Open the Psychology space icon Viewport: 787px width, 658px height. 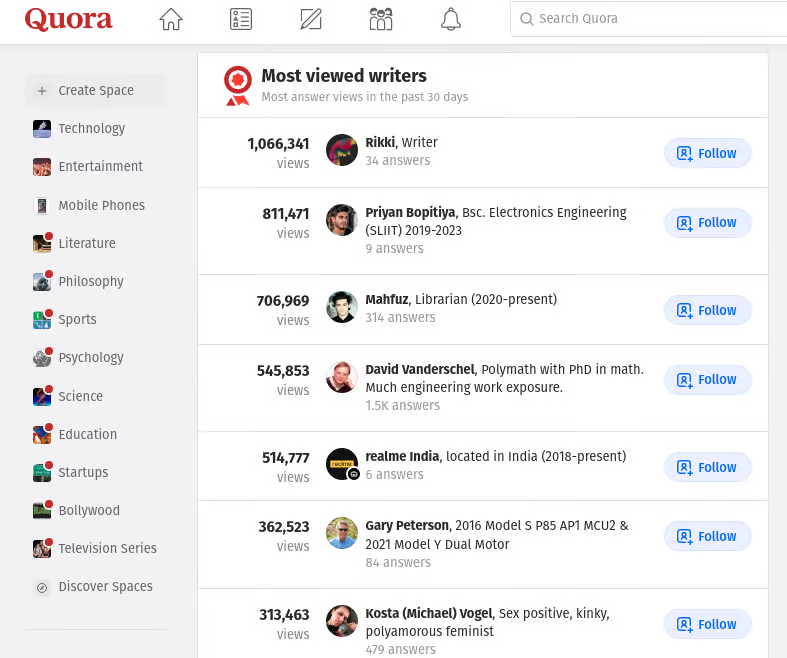(x=42, y=358)
